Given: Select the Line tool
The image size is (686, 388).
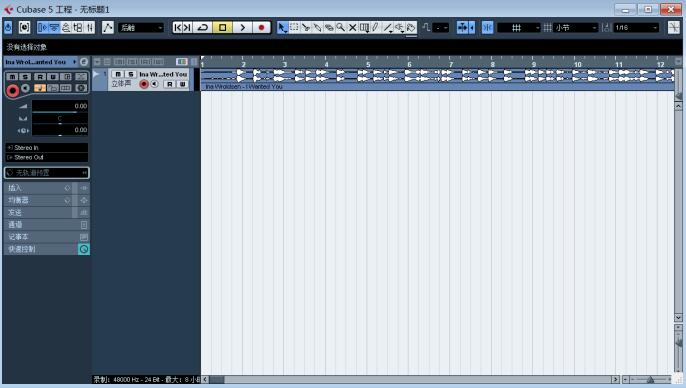Looking at the screenshot, I should [x=387, y=28].
